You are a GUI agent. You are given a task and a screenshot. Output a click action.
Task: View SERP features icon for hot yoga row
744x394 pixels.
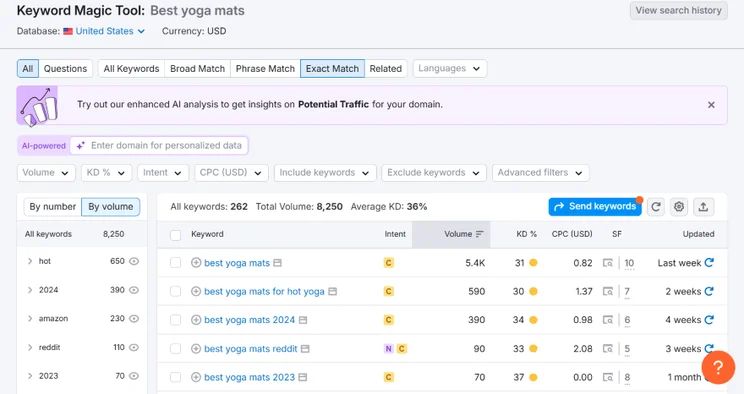607,291
